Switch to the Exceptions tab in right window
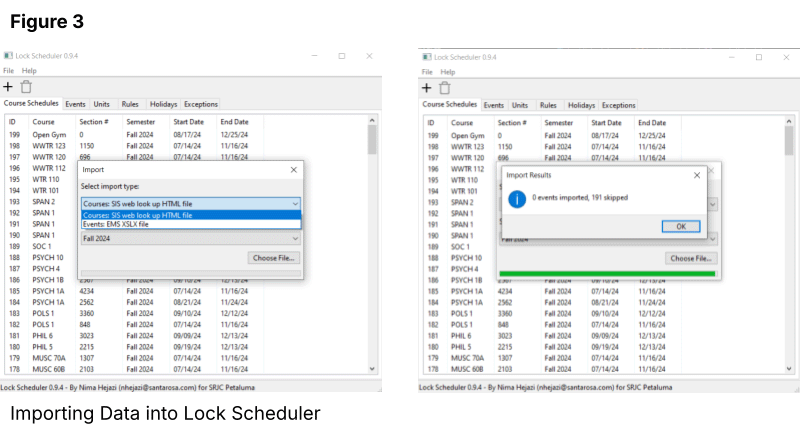The image size is (800, 438). coord(618,104)
